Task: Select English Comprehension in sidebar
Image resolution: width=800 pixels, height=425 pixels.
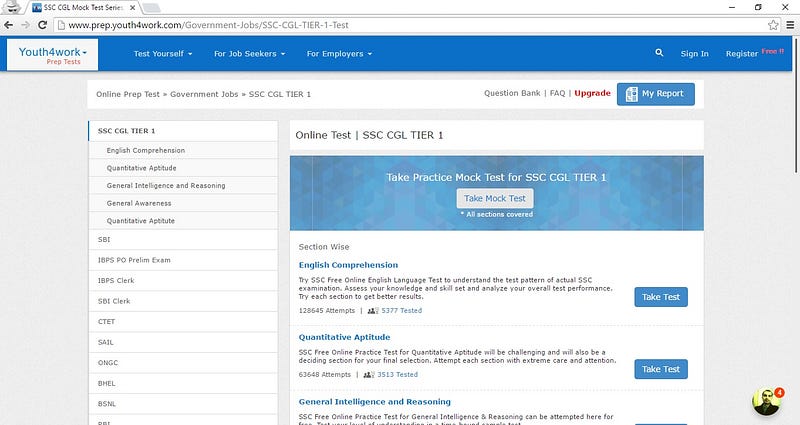Action: coord(183,151)
